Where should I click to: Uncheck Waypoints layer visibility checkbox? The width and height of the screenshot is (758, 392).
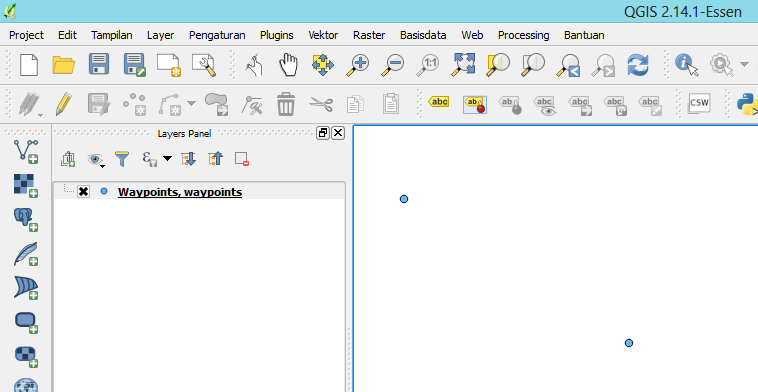point(83,192)
